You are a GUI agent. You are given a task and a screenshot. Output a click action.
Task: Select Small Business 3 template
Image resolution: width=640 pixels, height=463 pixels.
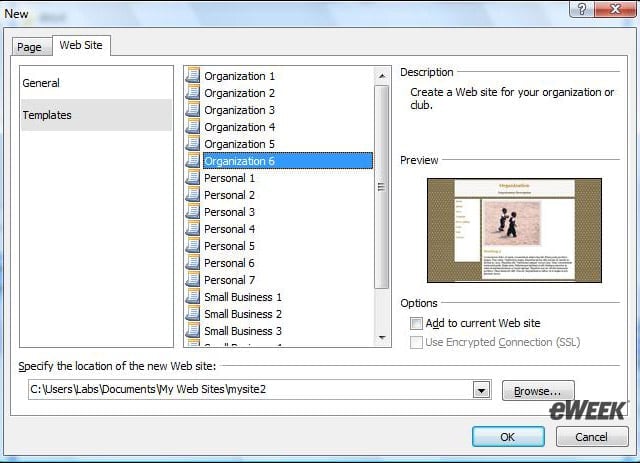click(x=243, y=331)
